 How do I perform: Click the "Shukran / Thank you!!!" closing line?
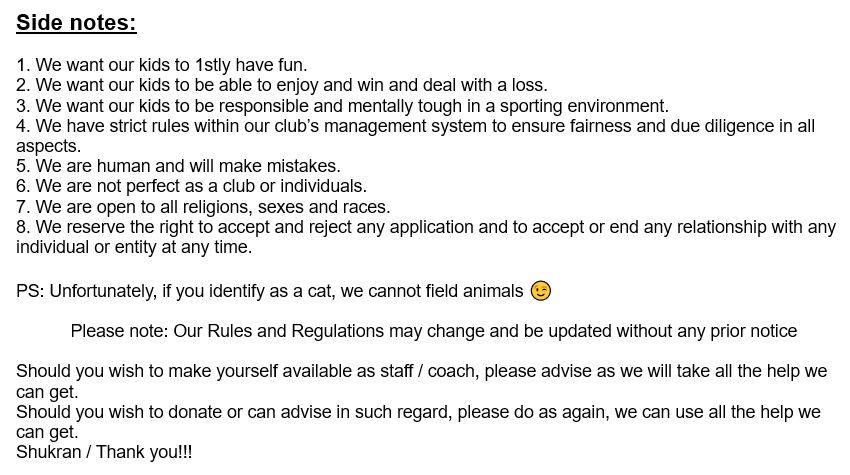pyautogui.click(x=104, y=452)
